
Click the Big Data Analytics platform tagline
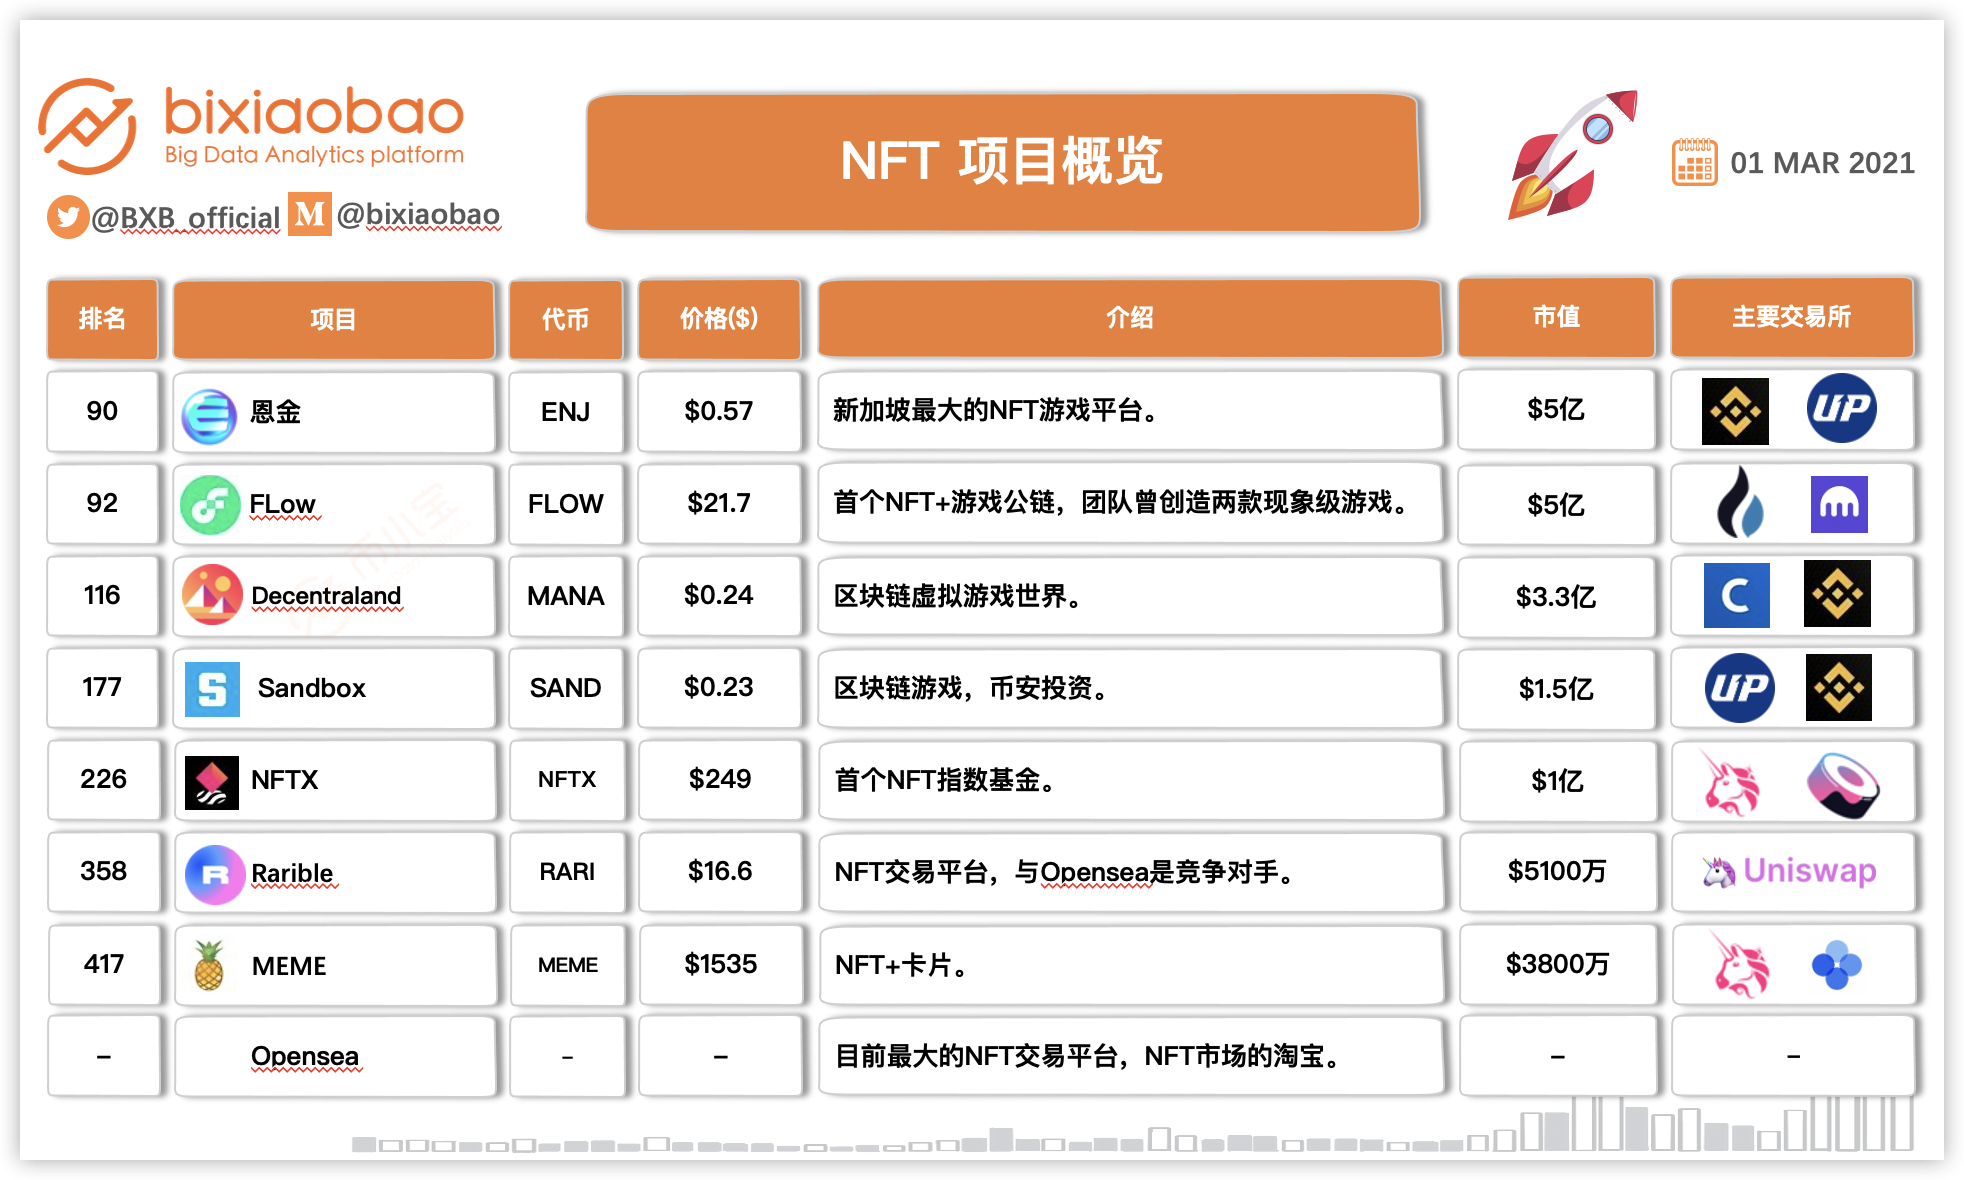(x=314, y=155)
